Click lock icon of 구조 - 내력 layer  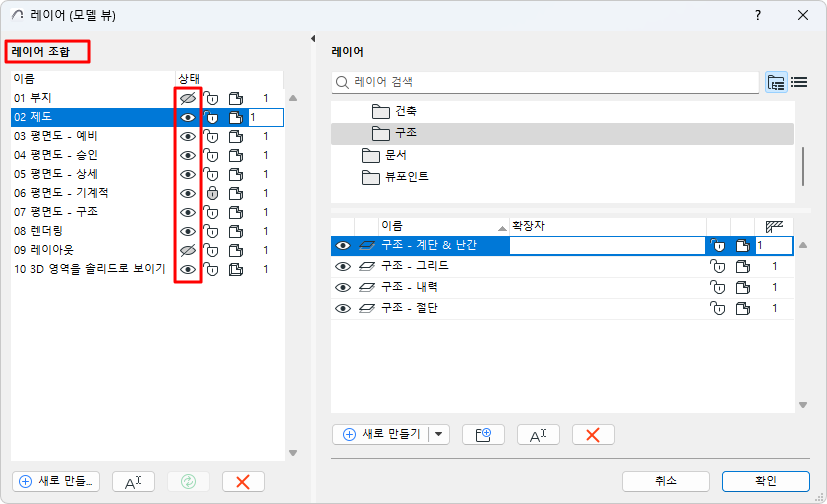717,287
